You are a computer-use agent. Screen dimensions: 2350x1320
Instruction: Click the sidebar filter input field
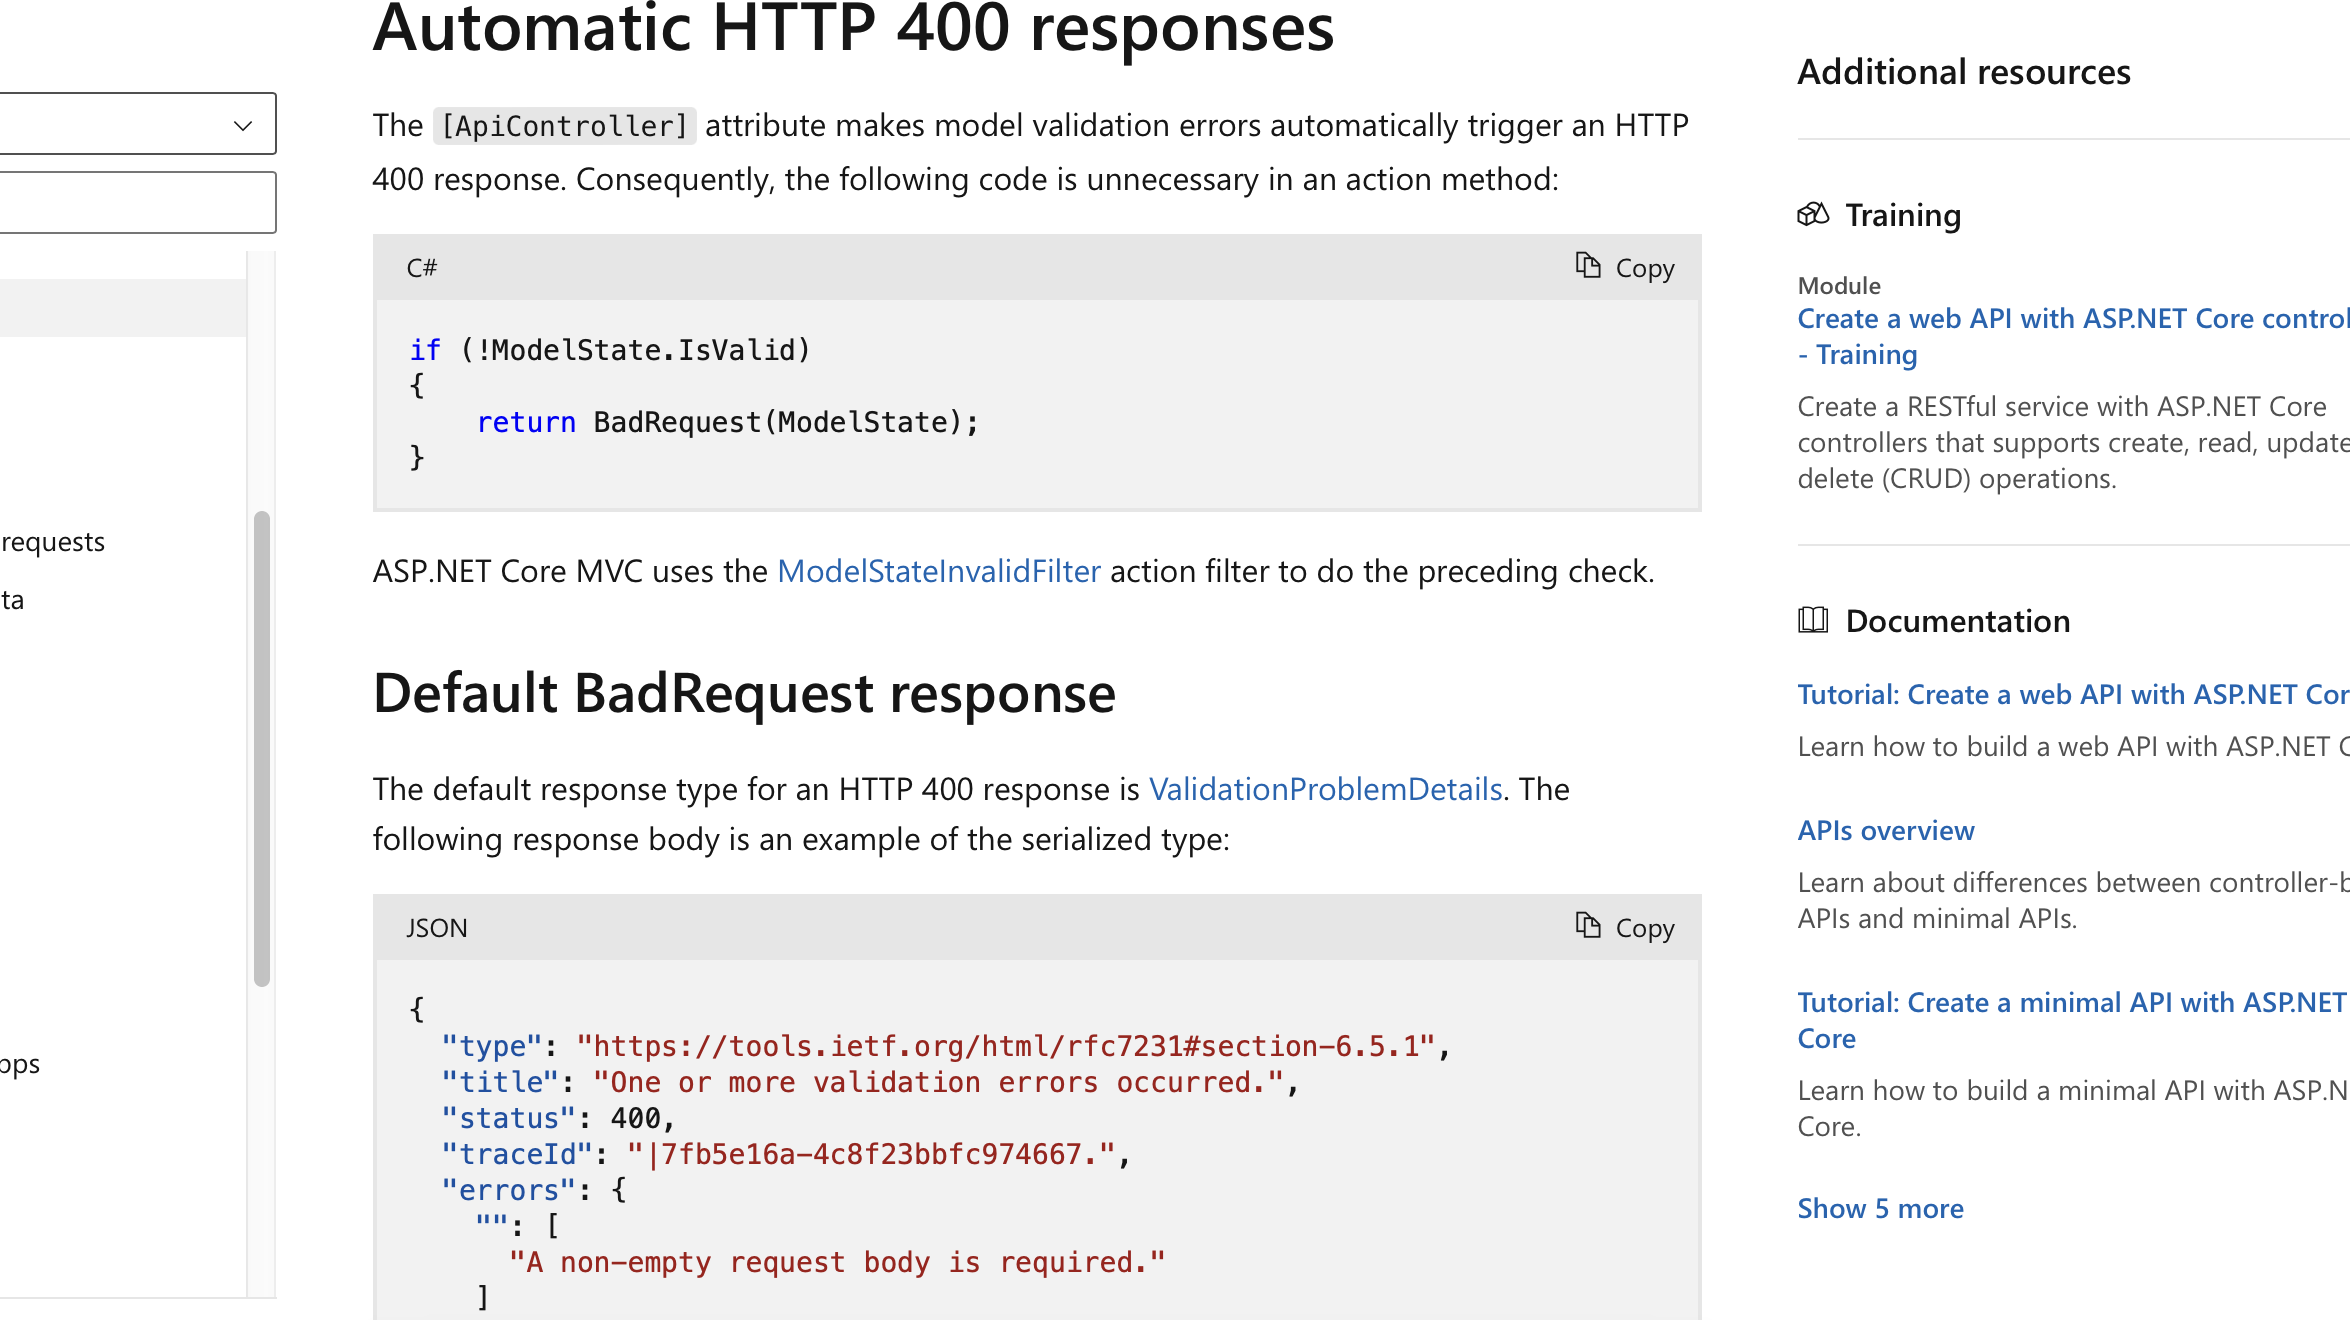click(x=135, y=202)
